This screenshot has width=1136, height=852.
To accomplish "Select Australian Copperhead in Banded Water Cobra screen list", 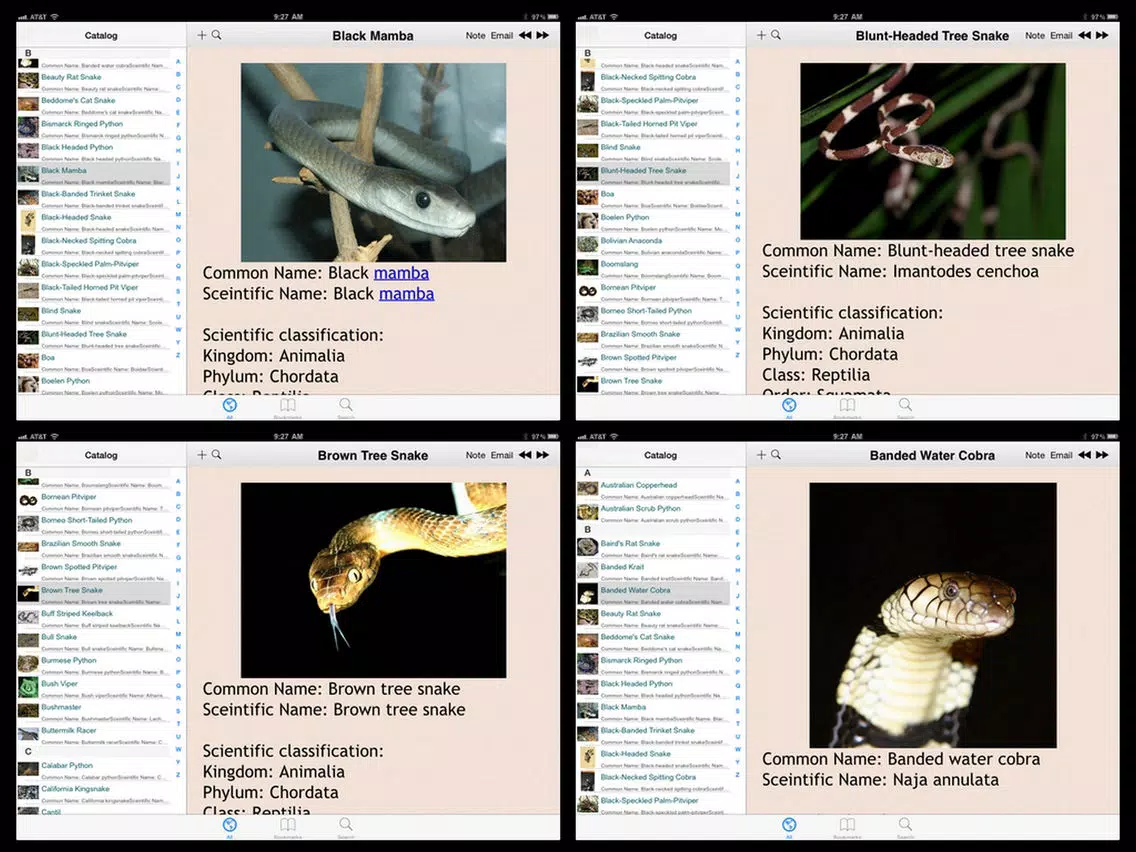I will (x=653, y=490).
